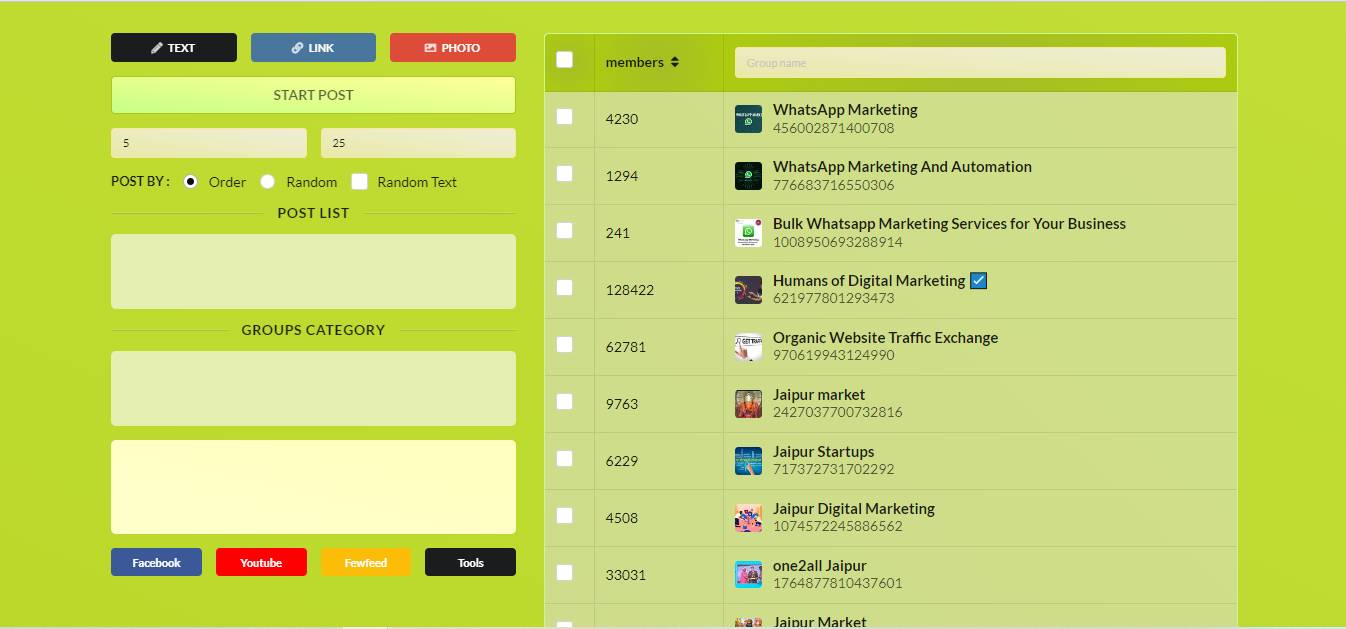Toggle the select-all groups checkbox in header
The image size is (1346, 629).
(564, 59)
